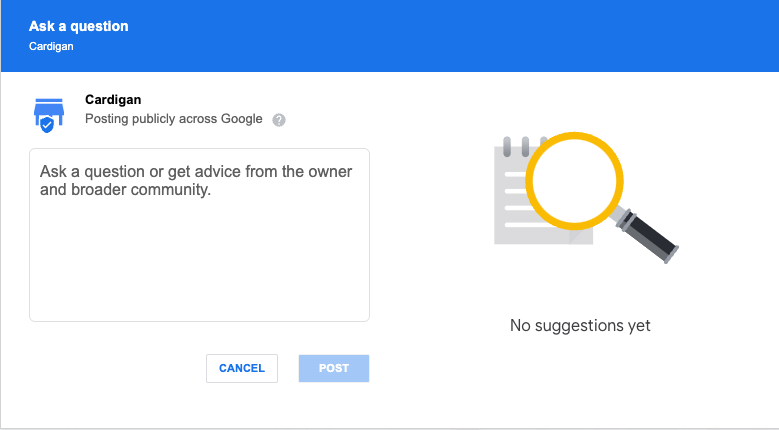Click the verified store profile icon
The image size is (779, 430).
coord(49,116)
